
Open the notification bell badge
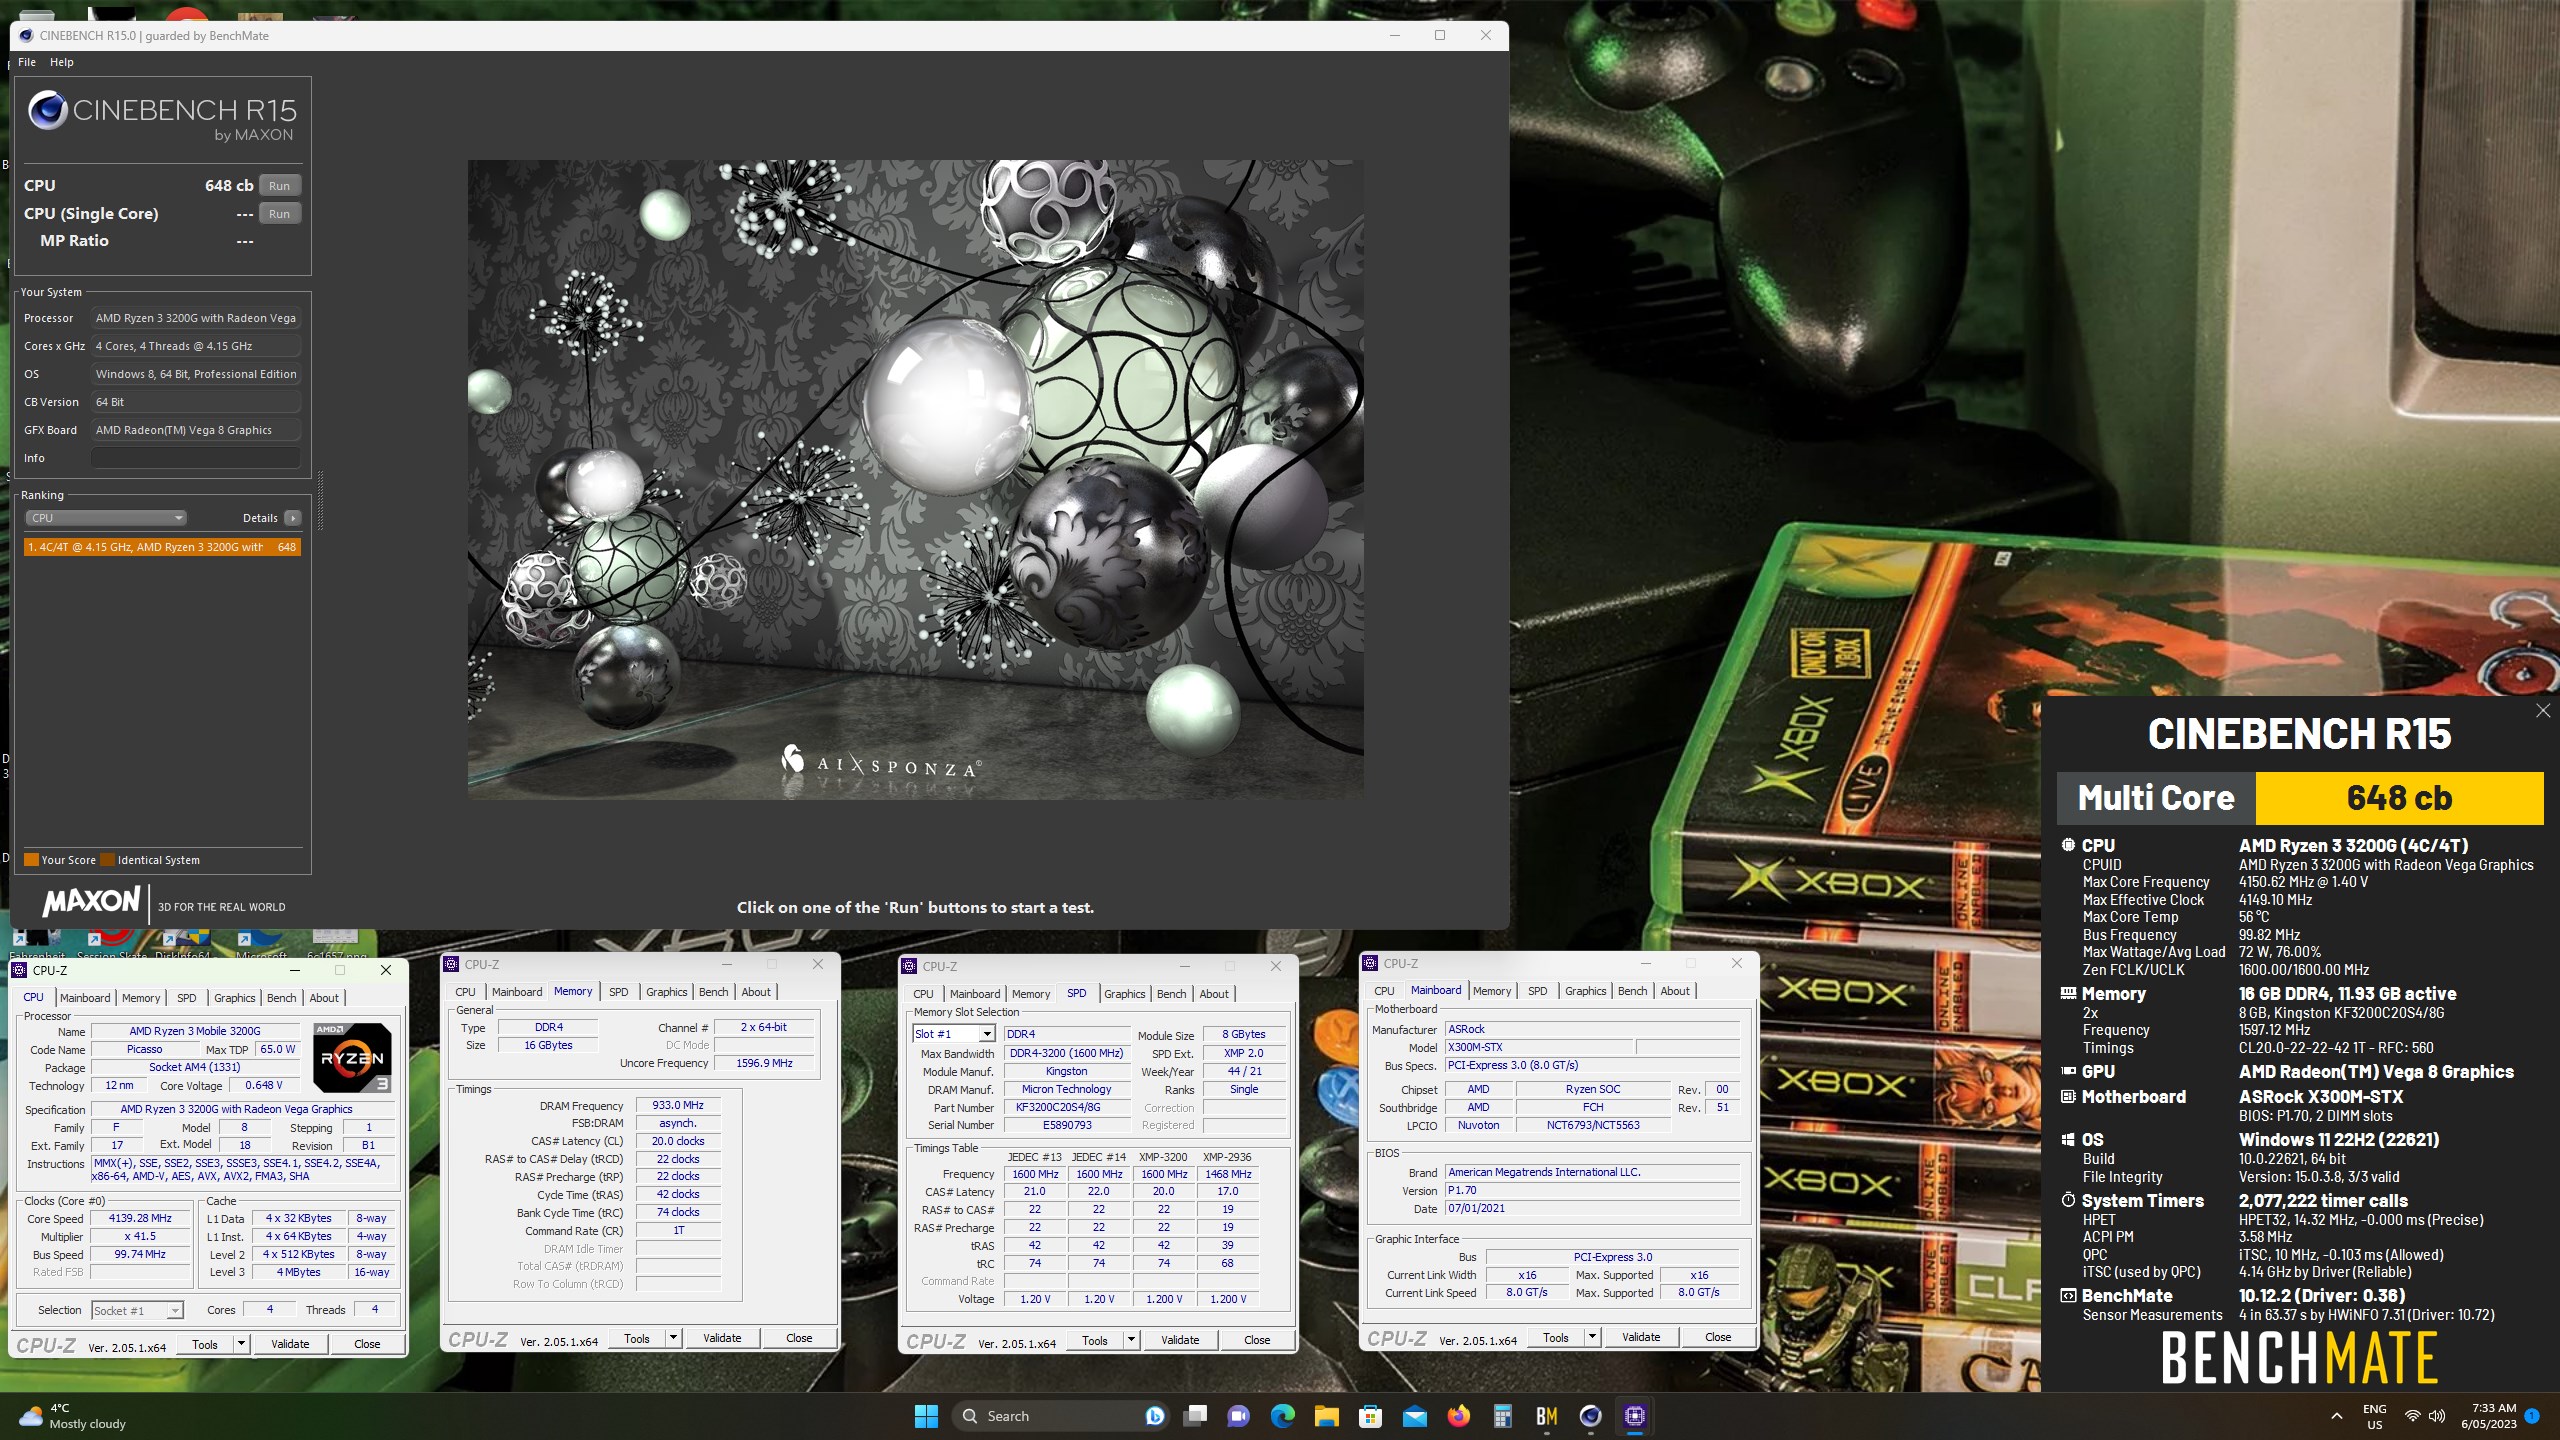coord(2532,1416)
